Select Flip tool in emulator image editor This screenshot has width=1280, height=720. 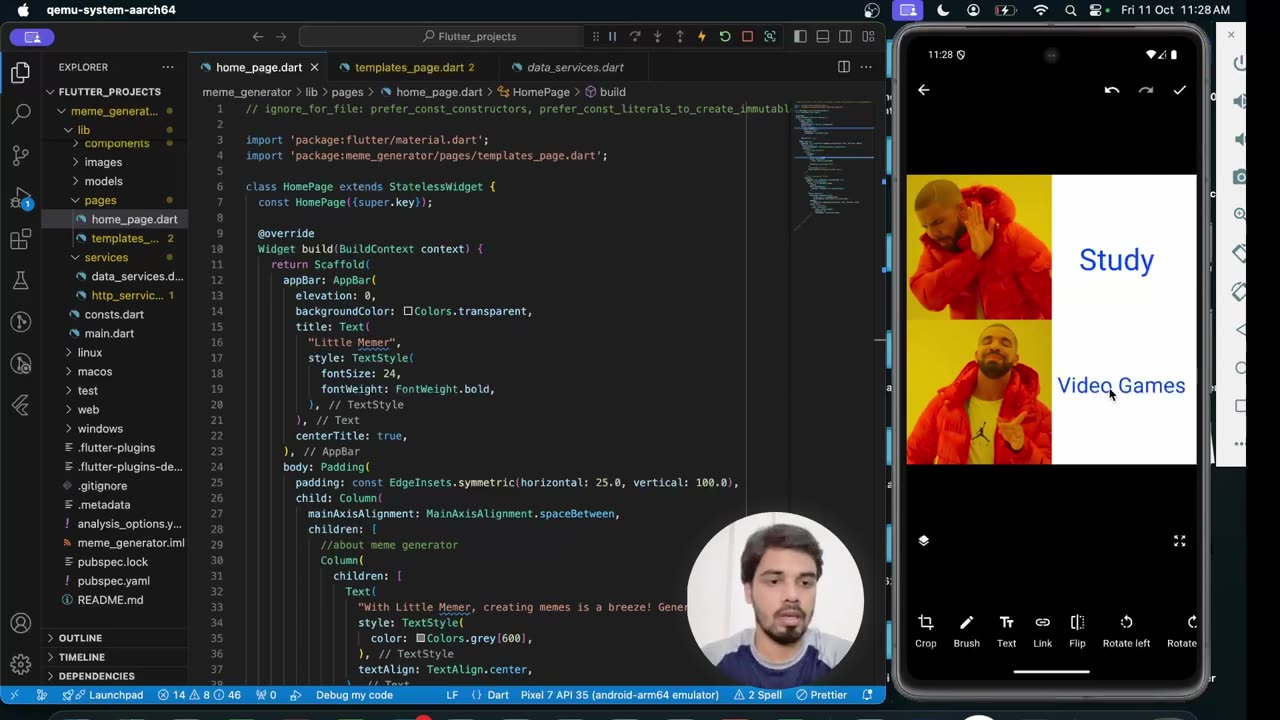coord(1077,632)
